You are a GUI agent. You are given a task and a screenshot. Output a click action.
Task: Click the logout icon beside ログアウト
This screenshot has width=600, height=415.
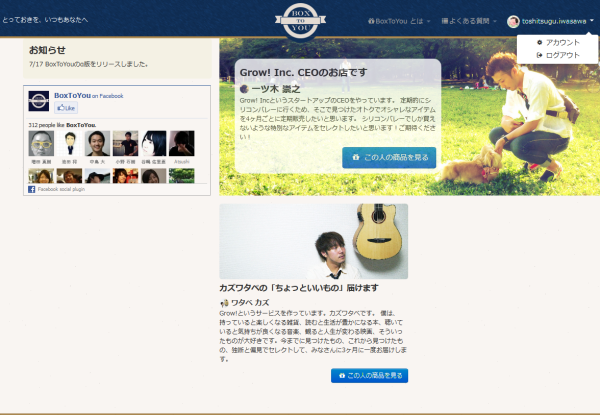pos(540,55)
